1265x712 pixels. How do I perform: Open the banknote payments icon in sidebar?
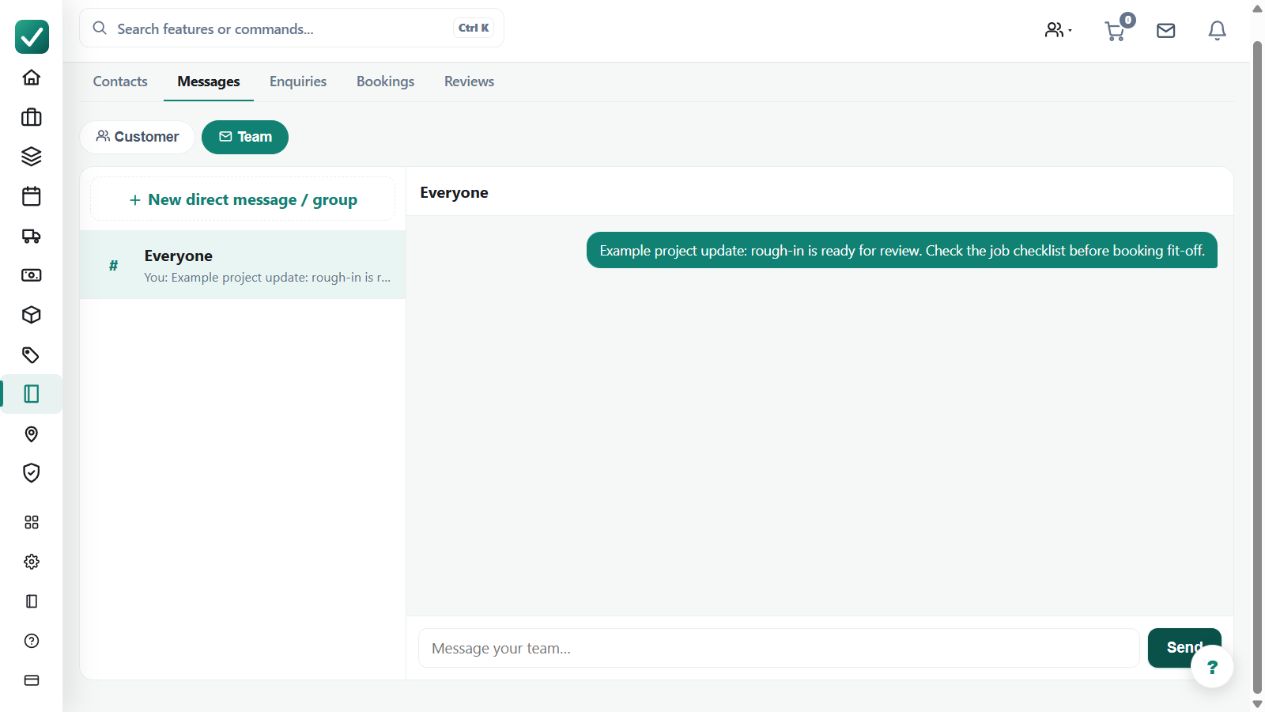31,275
